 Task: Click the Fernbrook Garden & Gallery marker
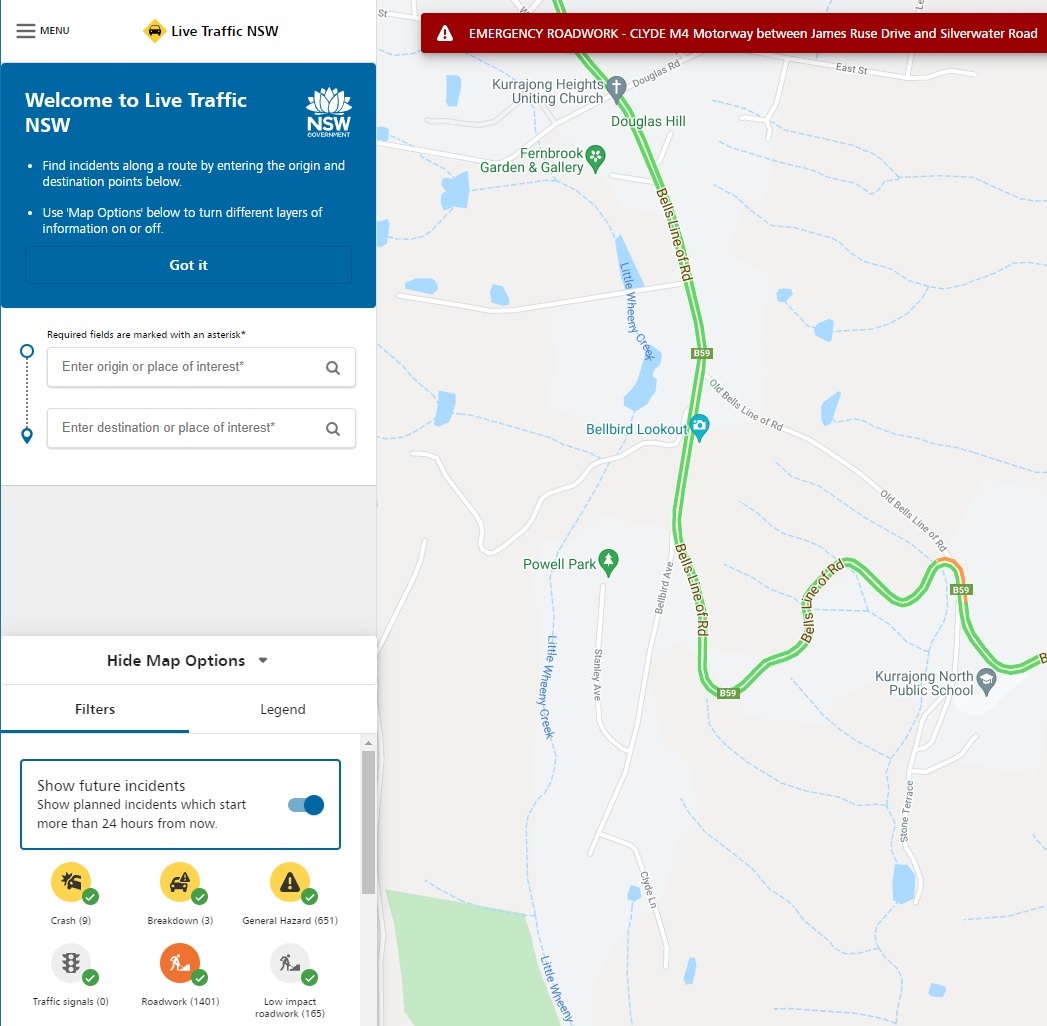click(595, 158)
